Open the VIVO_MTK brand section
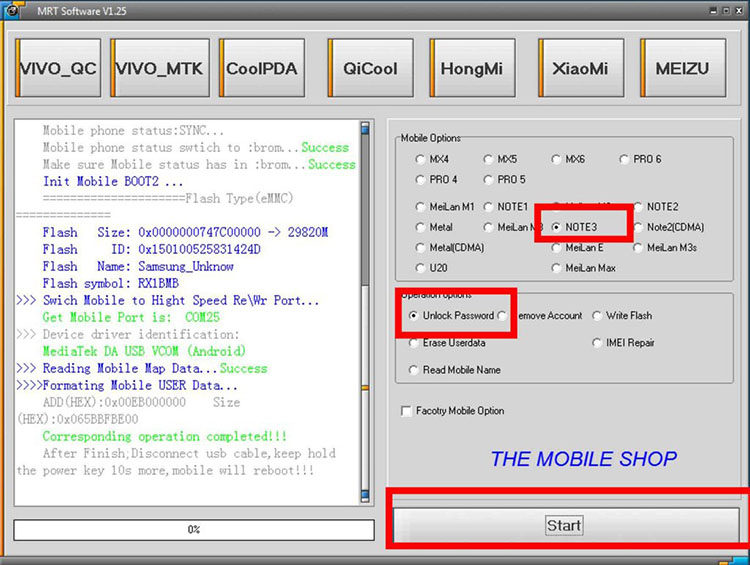The width and height of the screenshot is (750, 565). pos(160,68)
